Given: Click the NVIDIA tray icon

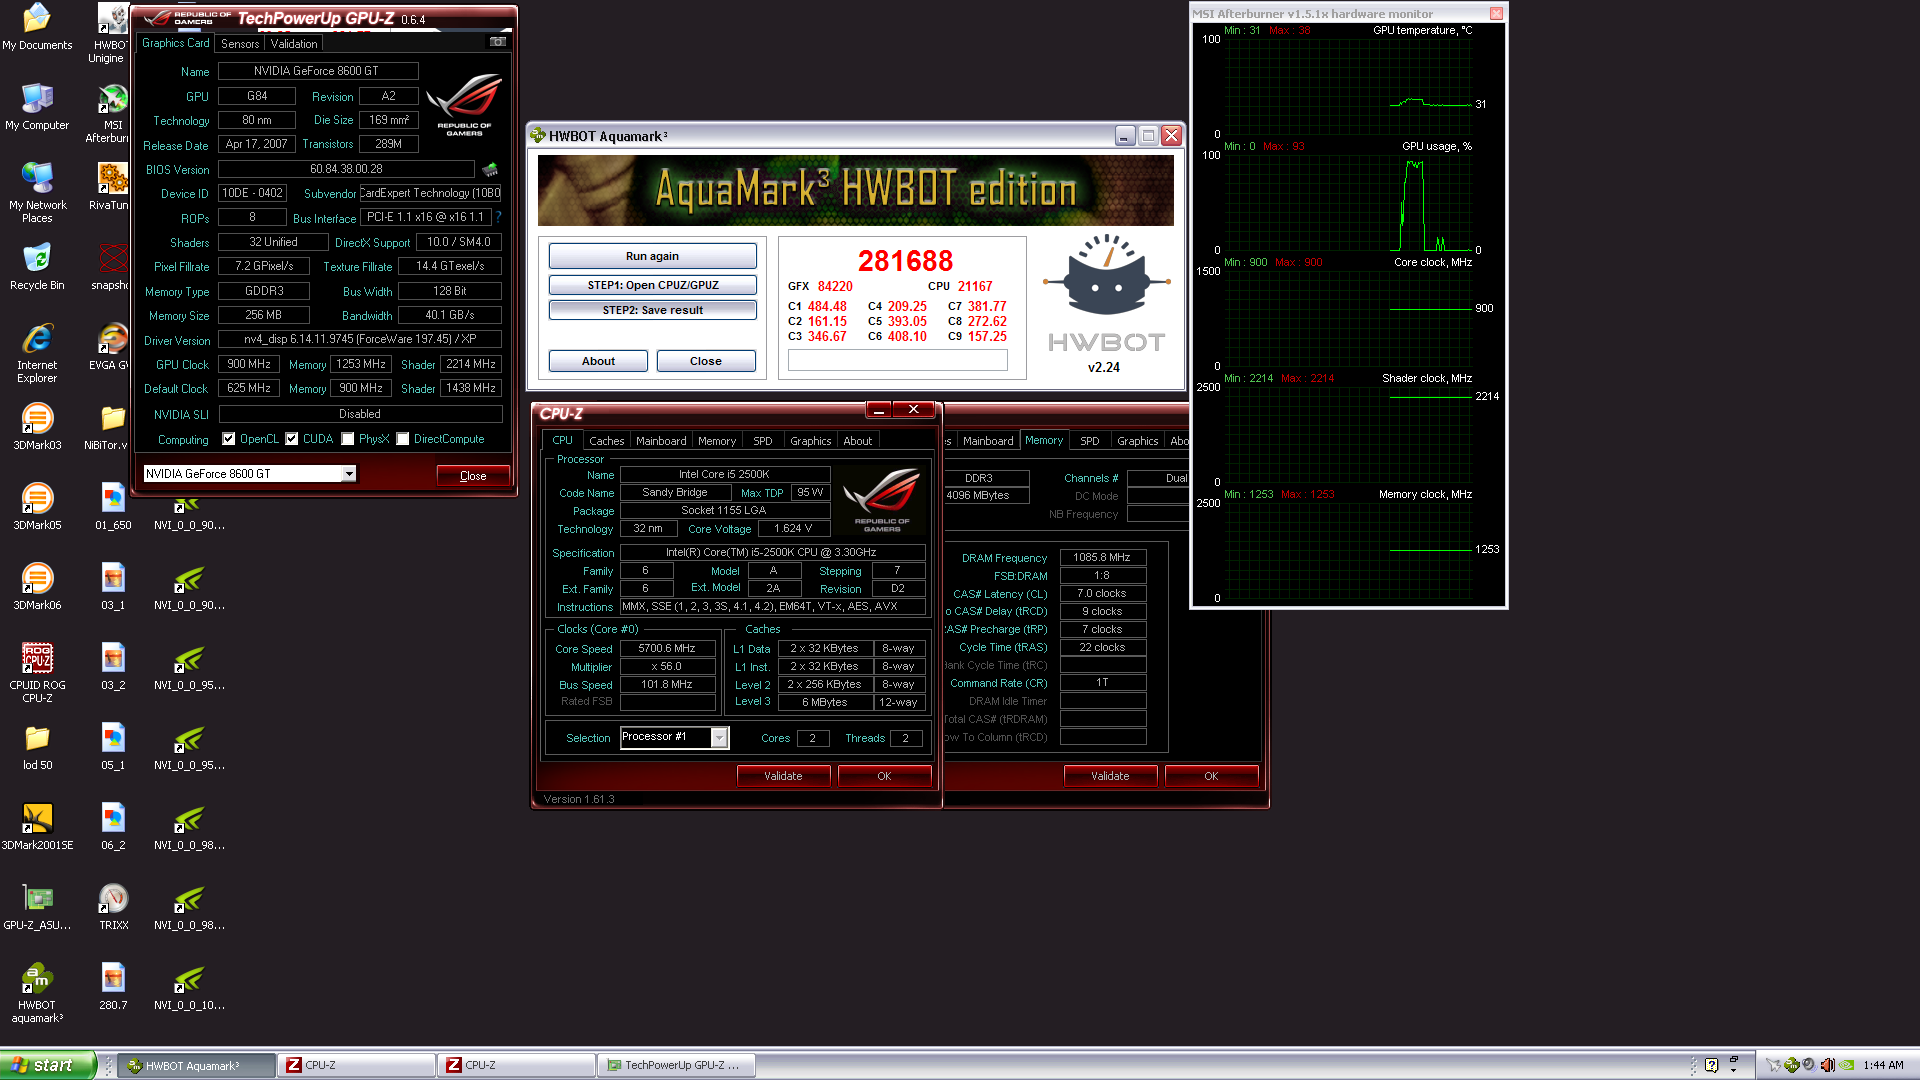Looking at the screenshot, I should (x=1847, y=1065).
